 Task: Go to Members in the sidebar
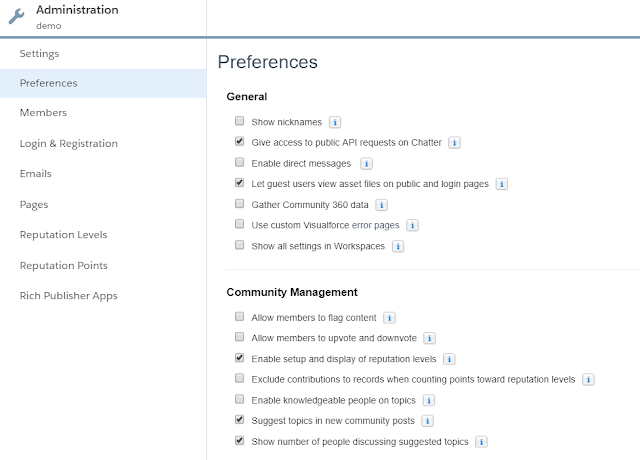pyautogui.click(x=44, y=113)
